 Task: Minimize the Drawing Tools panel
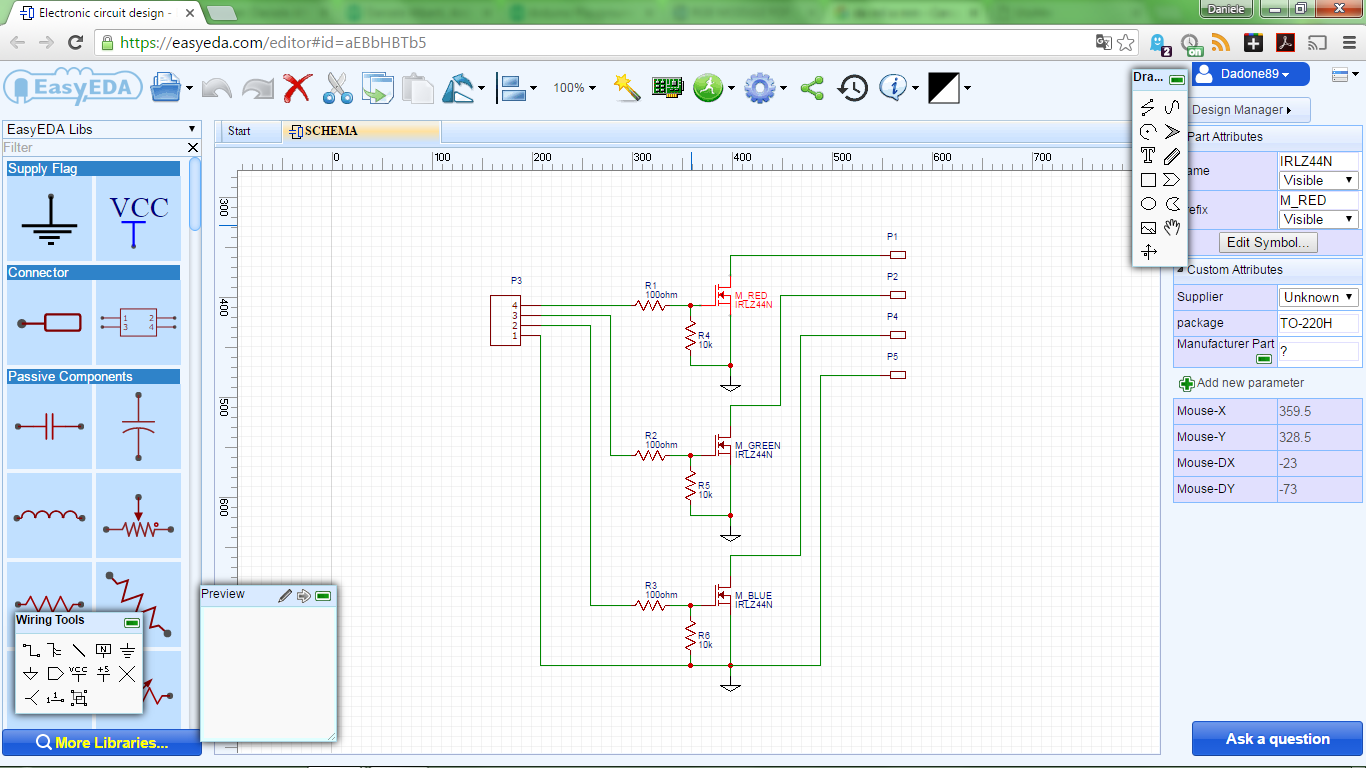1176,79
